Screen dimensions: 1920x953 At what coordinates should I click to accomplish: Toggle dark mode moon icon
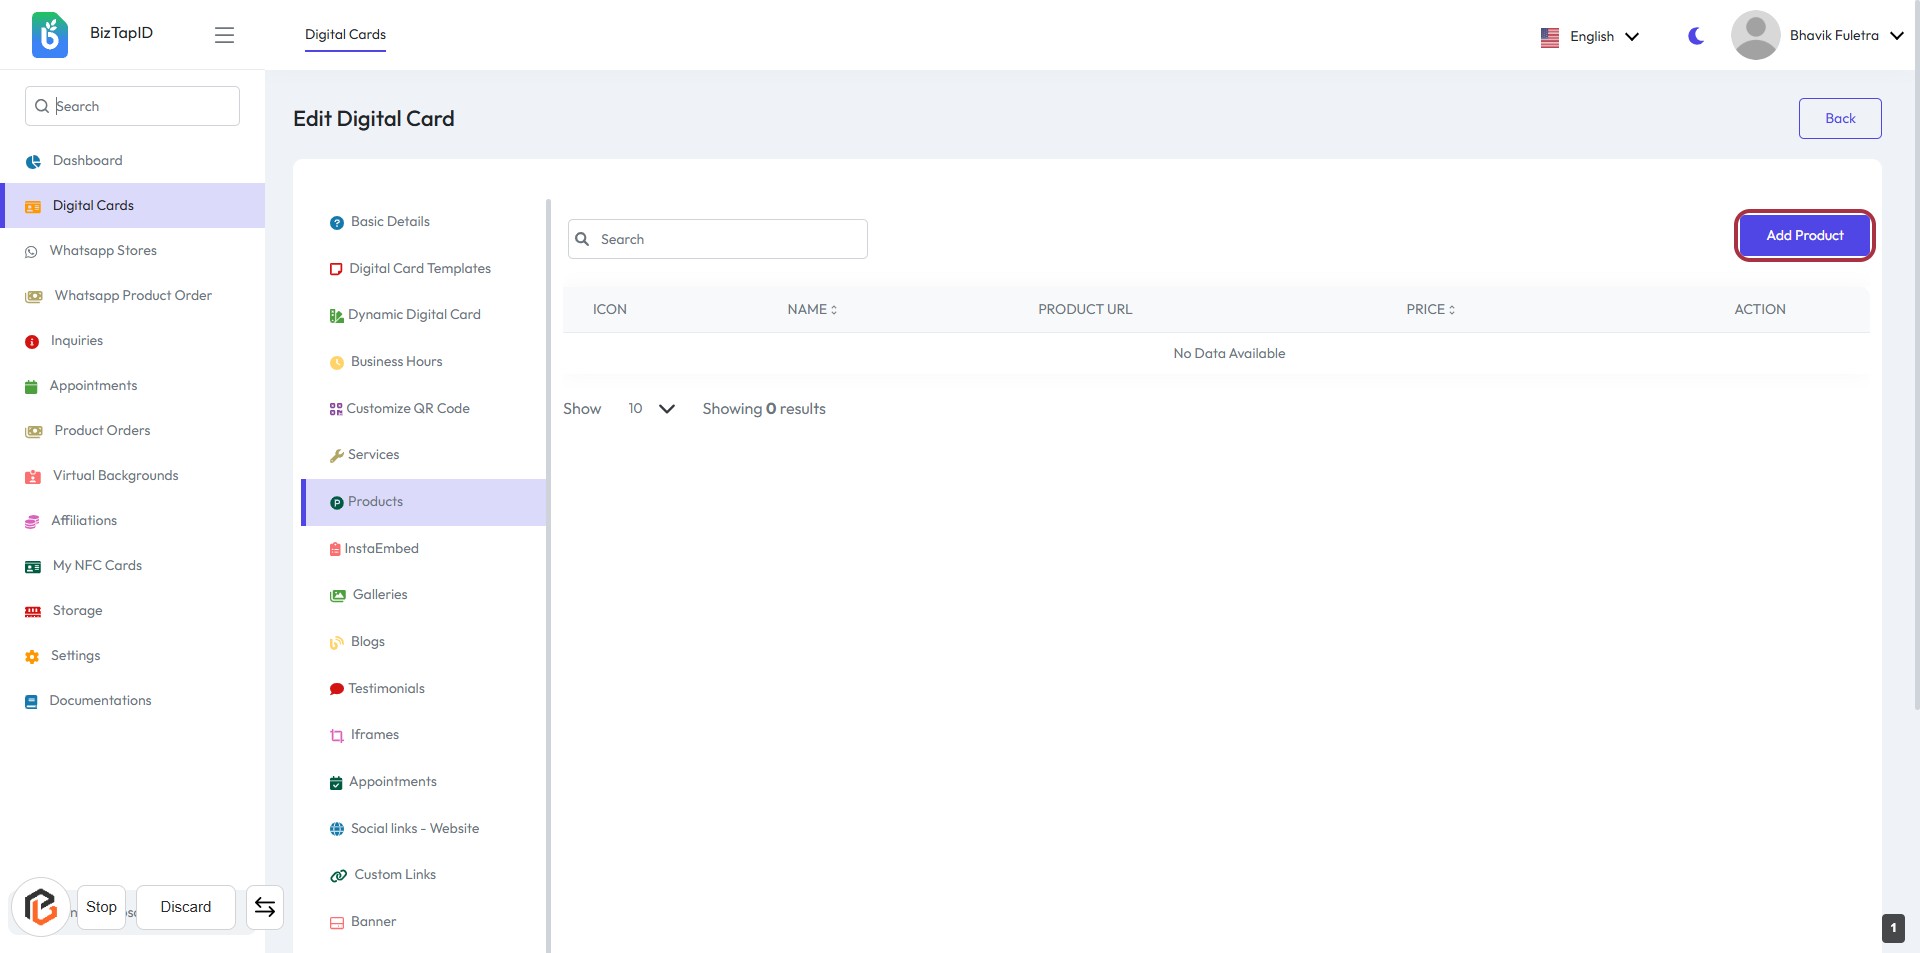[x=1695, y=36]
